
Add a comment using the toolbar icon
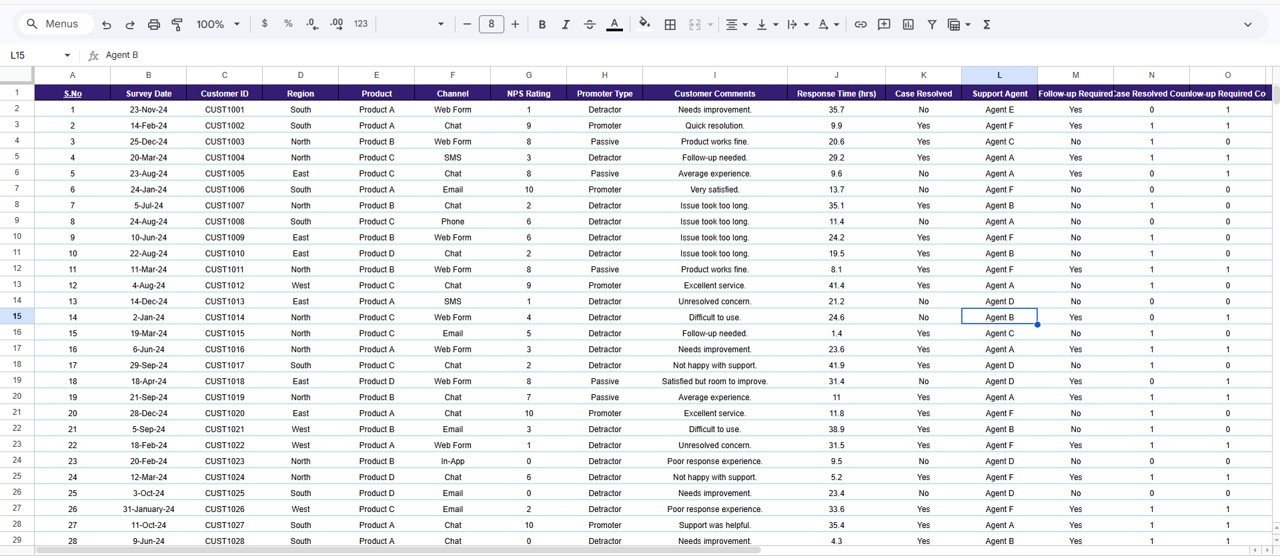pyautogui.click(x=884, y=24)
